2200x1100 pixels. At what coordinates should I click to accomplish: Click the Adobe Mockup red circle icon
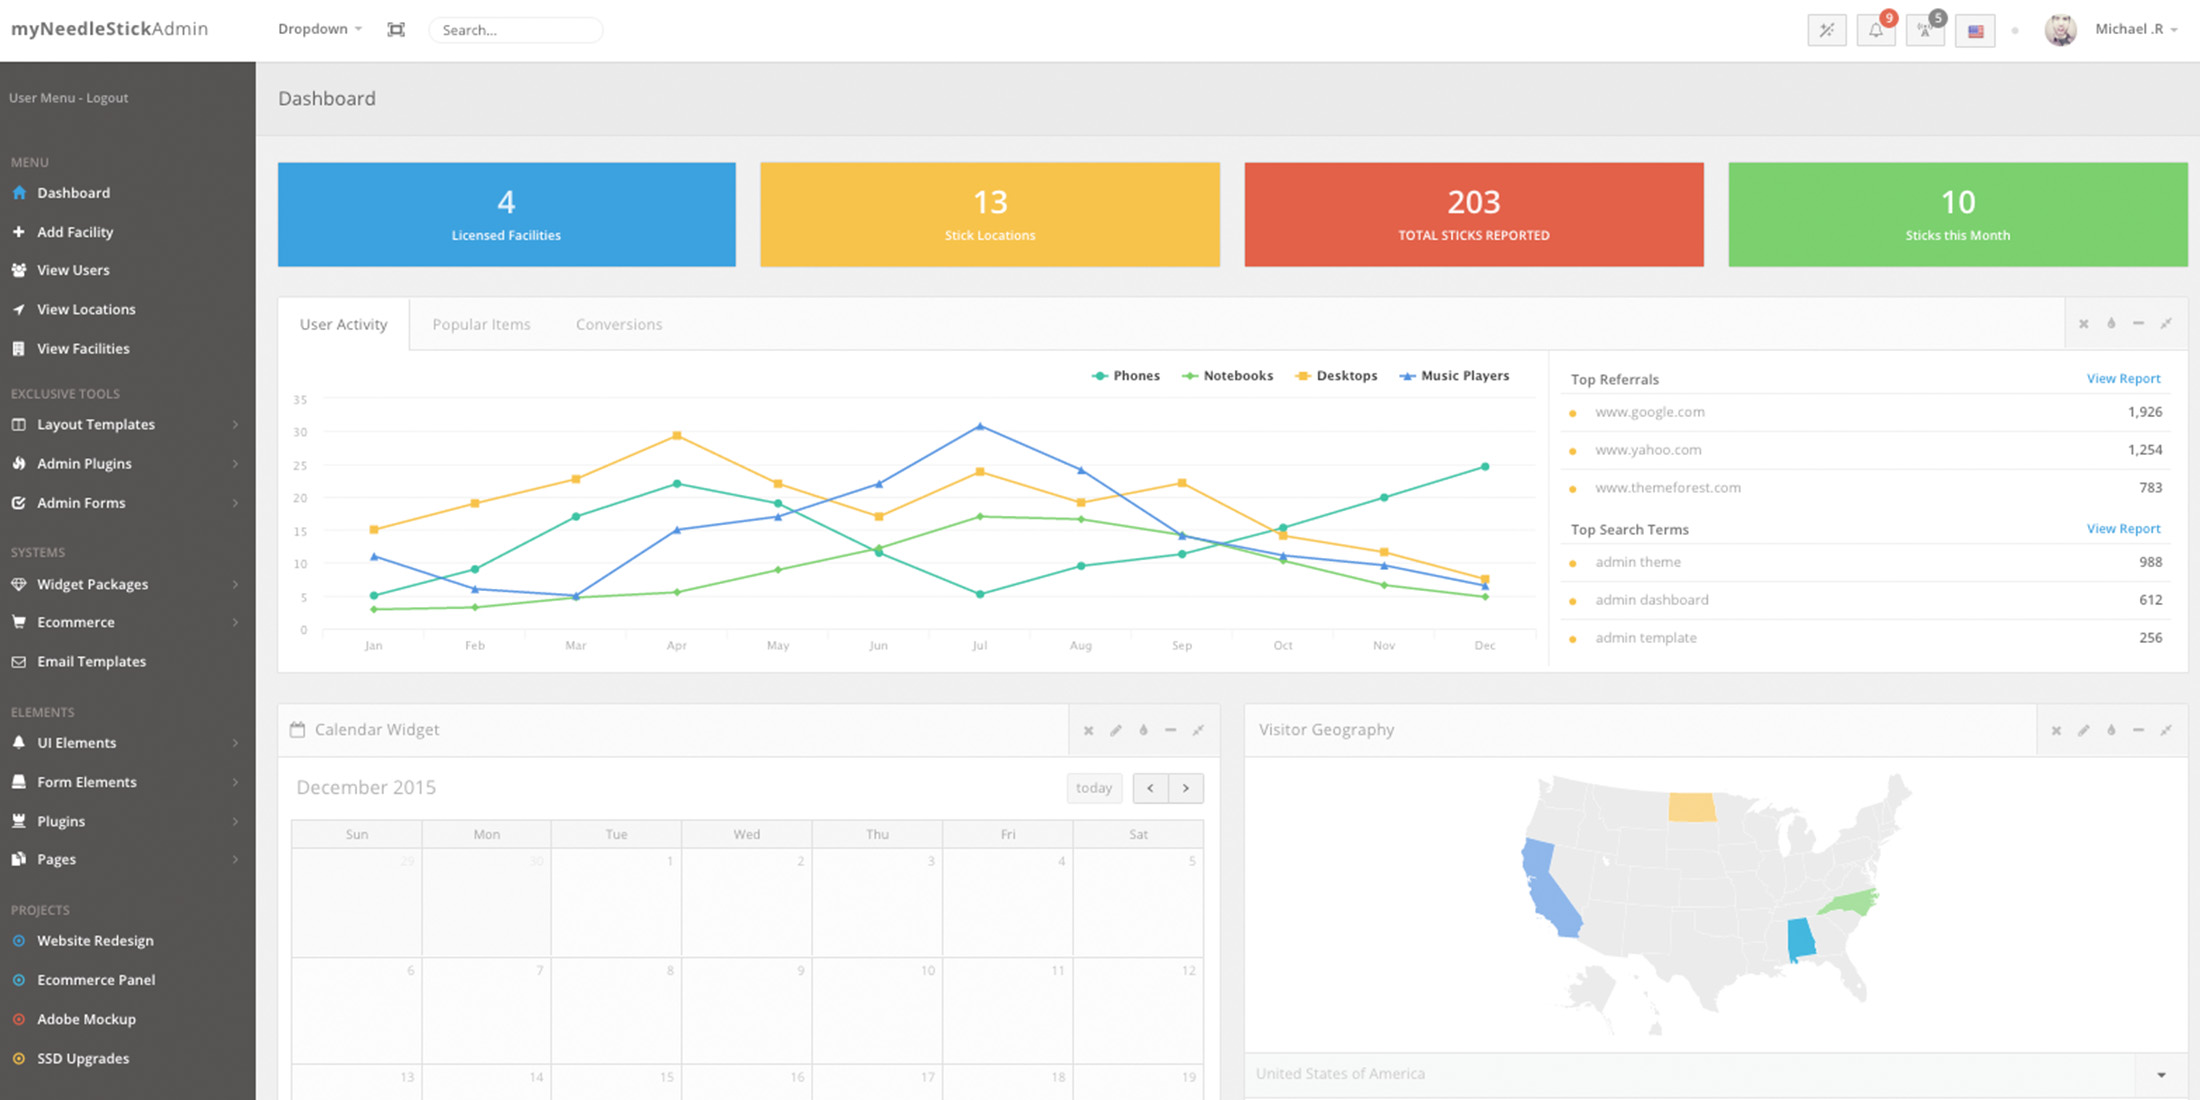19,1019
